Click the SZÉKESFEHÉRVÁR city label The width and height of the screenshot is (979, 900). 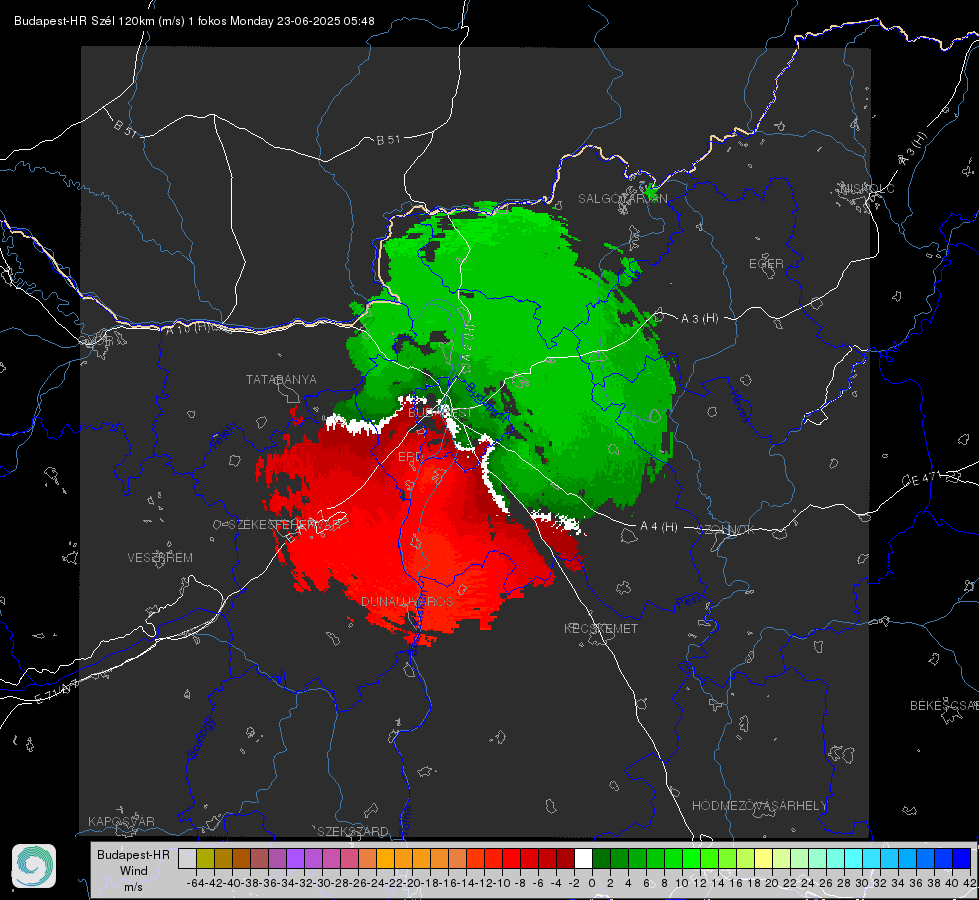pos(285,525)
